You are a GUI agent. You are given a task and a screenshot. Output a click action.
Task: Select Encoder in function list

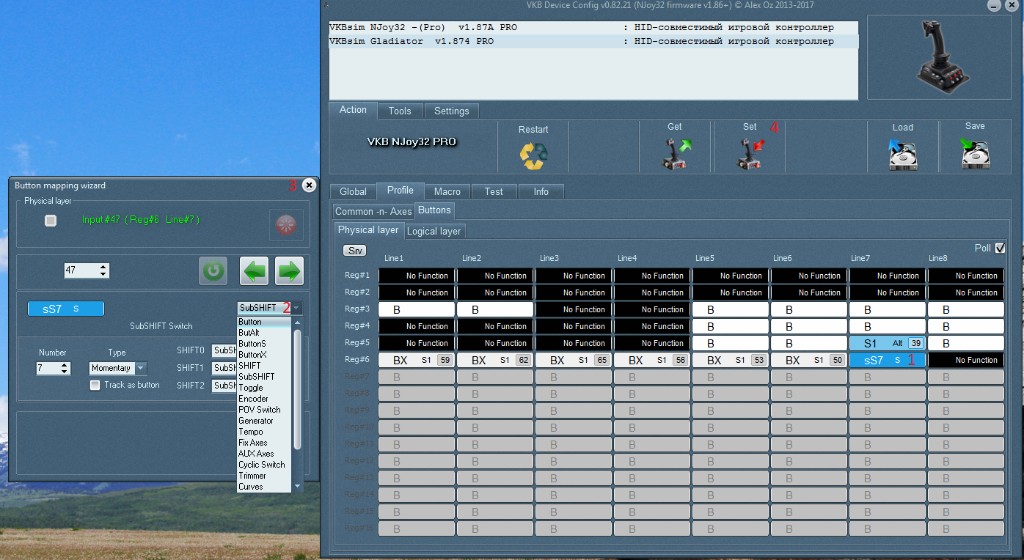pos(264,399)
